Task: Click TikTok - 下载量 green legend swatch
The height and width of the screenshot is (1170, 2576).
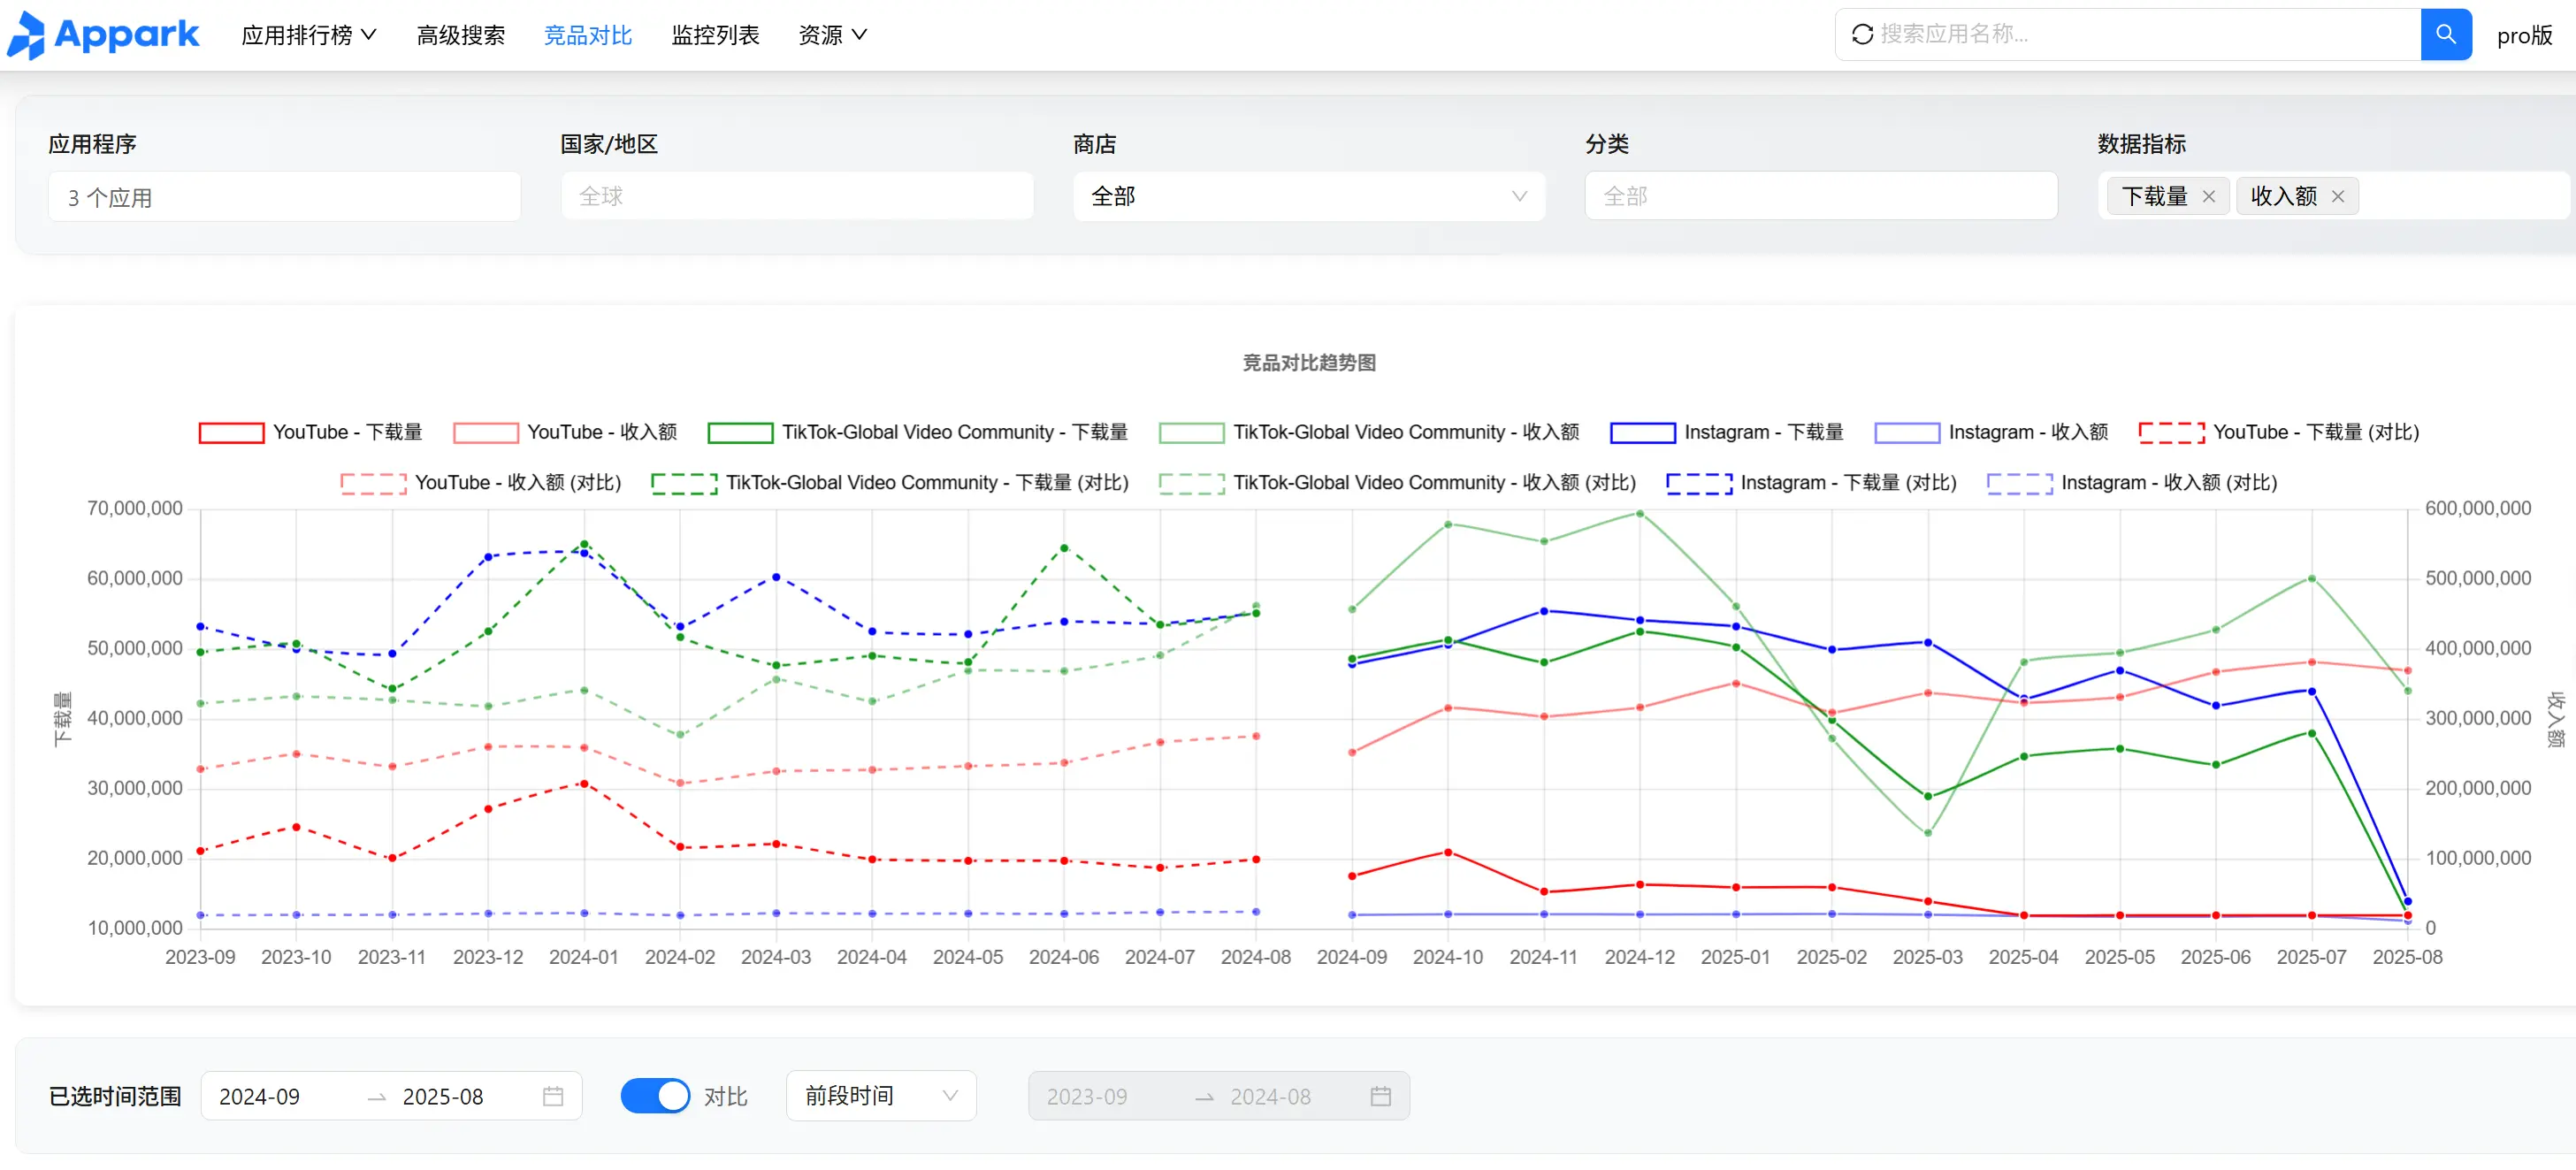Action: click(x=740, y=432)
